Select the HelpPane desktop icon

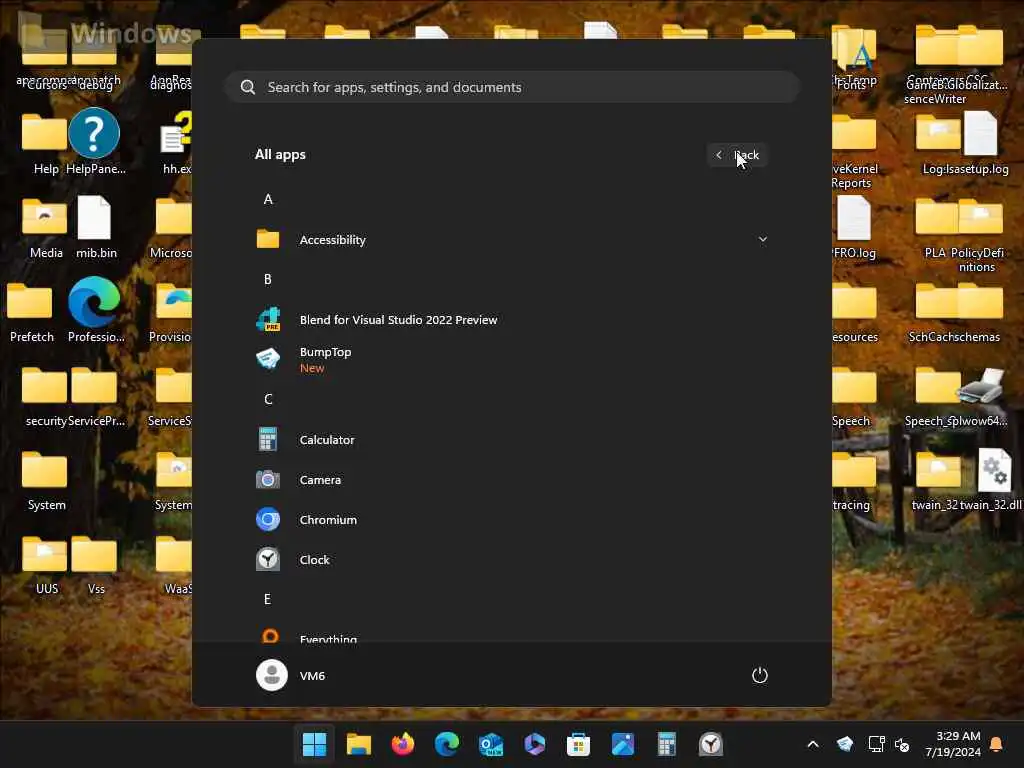pyautogui.click(x=95, y=142)
